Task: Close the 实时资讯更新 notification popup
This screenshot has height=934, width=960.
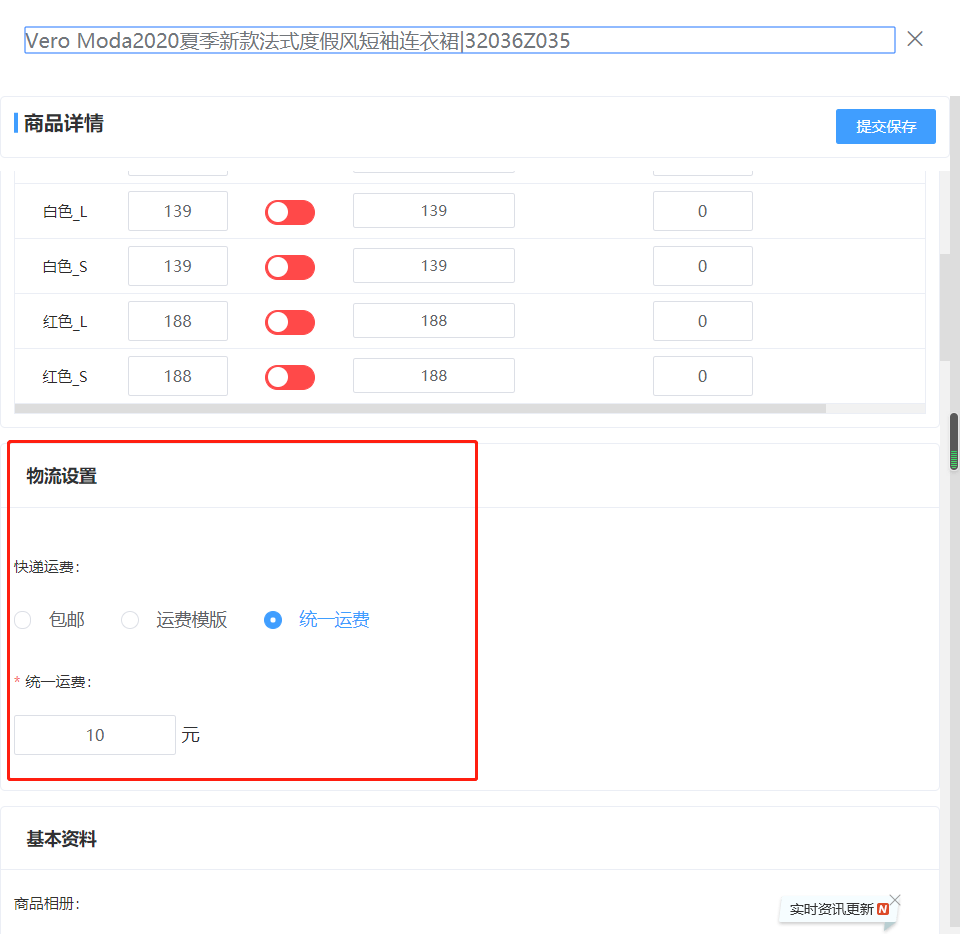Action: pyautogui.click(x=895, y=900)
